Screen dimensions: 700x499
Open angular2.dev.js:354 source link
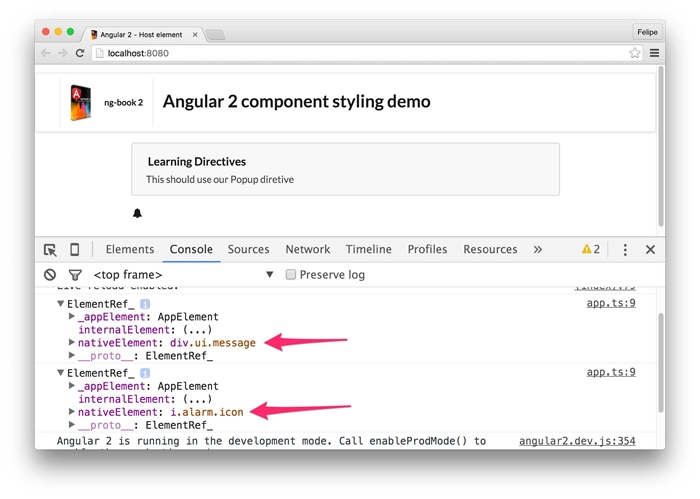[x=577, y=441]
